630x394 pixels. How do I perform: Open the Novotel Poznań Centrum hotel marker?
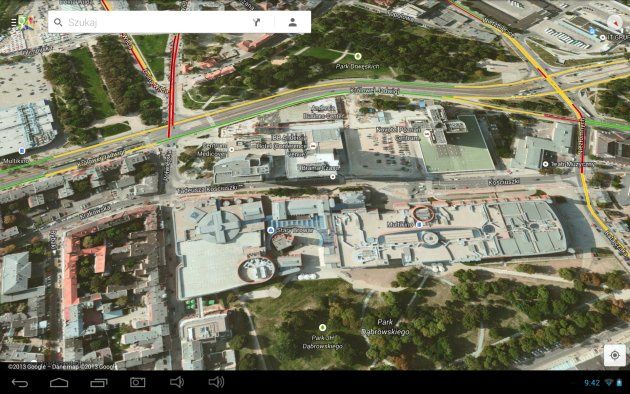tap(427, 133)
